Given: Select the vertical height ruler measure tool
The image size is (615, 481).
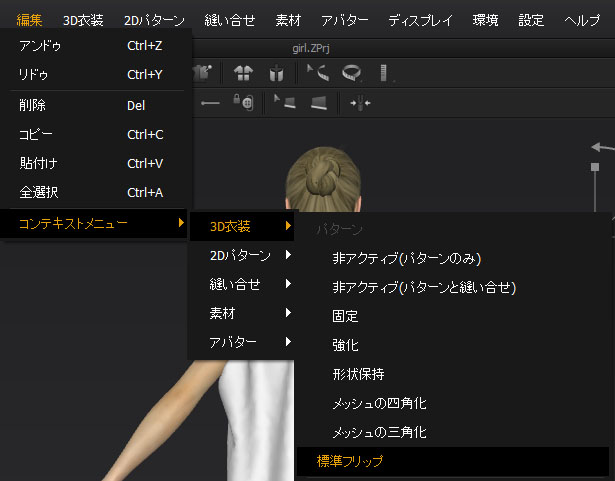Looking at the screenshot, I should (384, 73).
